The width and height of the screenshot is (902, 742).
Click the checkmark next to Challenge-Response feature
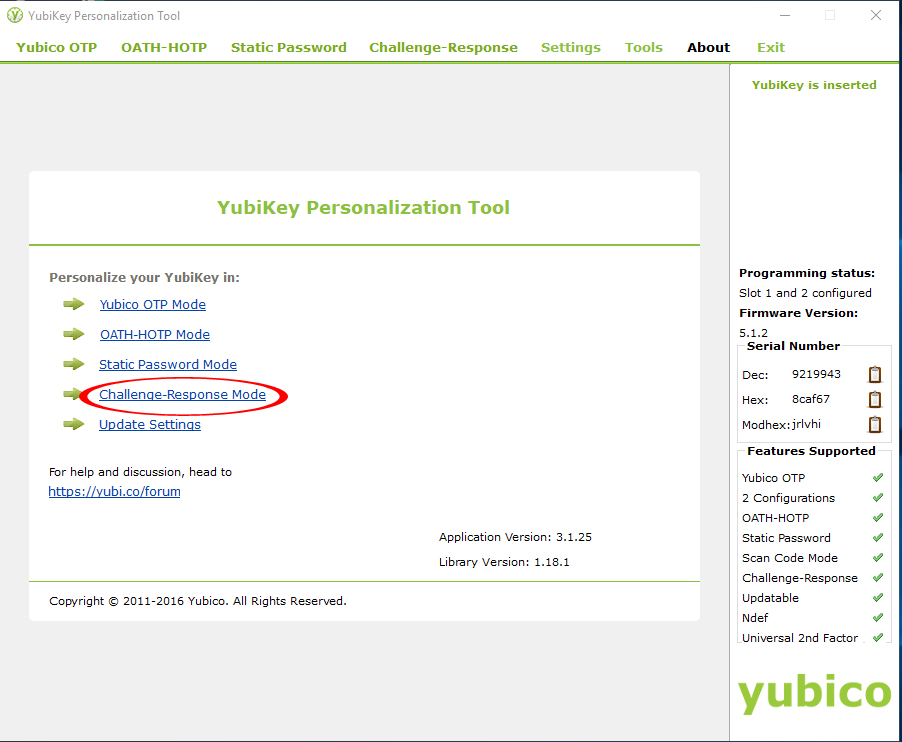tap(878, 577)
